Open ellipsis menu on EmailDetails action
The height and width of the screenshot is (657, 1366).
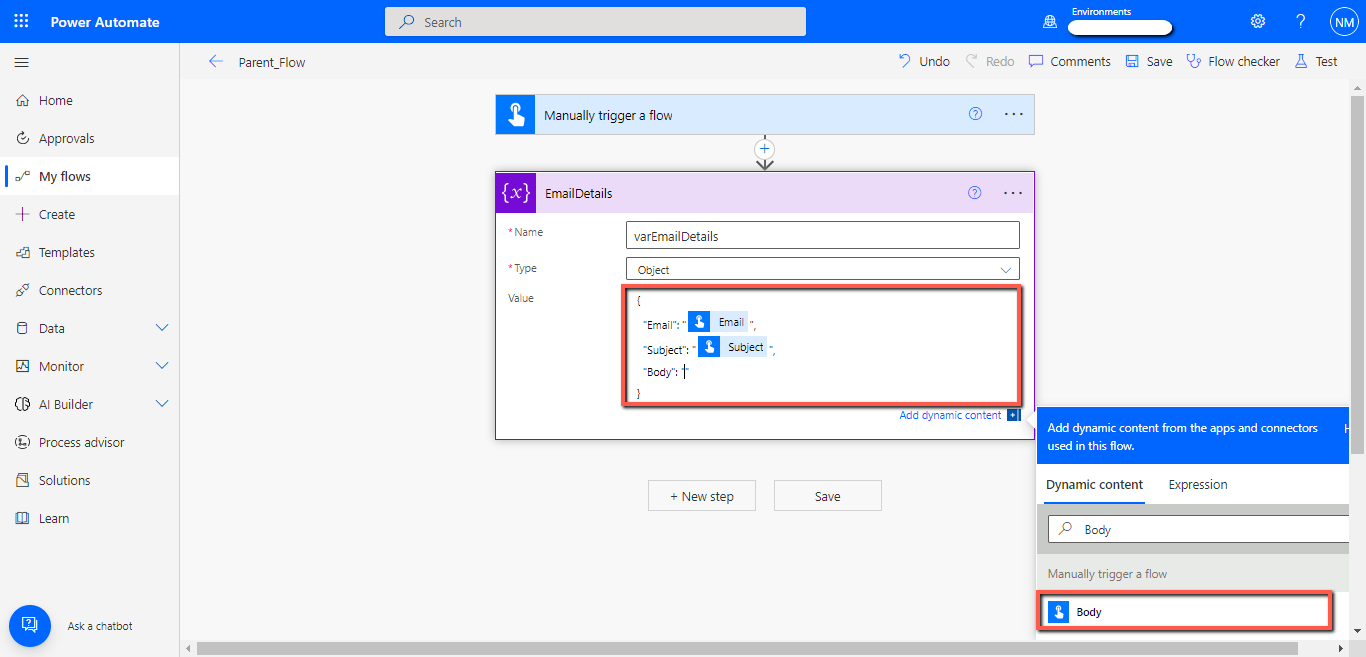click(1013, 193)
